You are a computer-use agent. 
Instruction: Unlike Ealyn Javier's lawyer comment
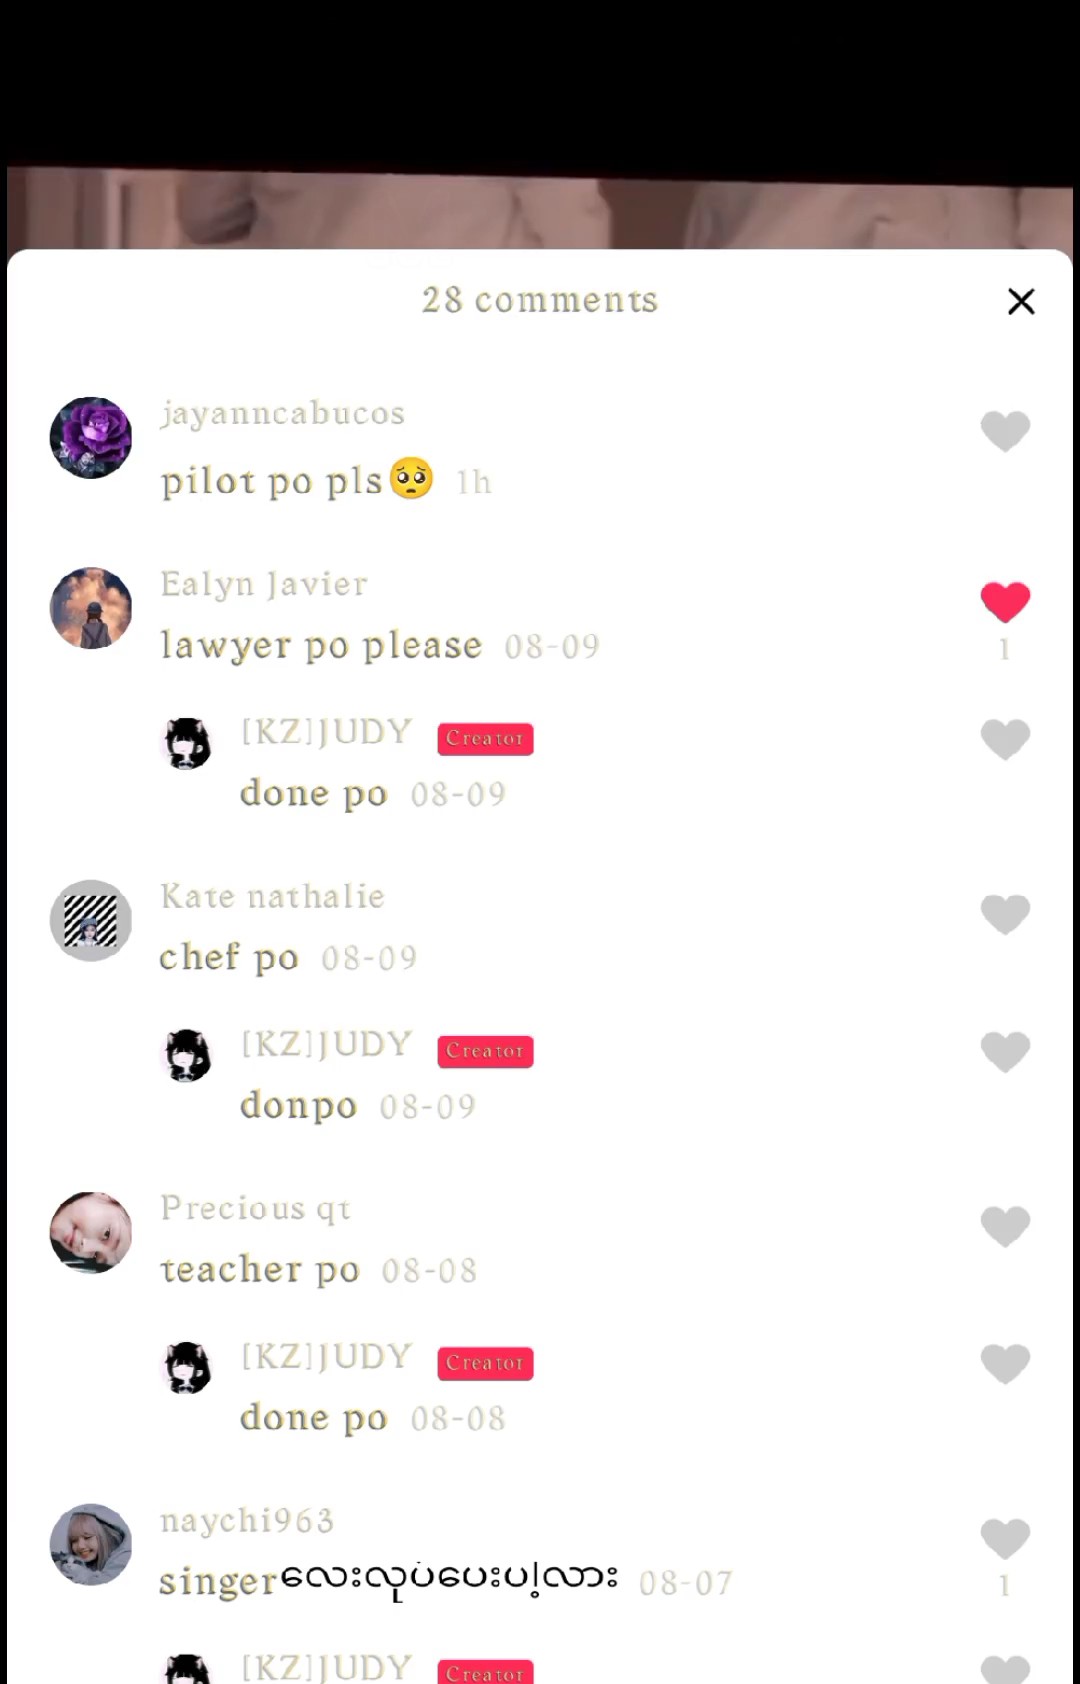pyautogui.click(x=1005, y=601)
